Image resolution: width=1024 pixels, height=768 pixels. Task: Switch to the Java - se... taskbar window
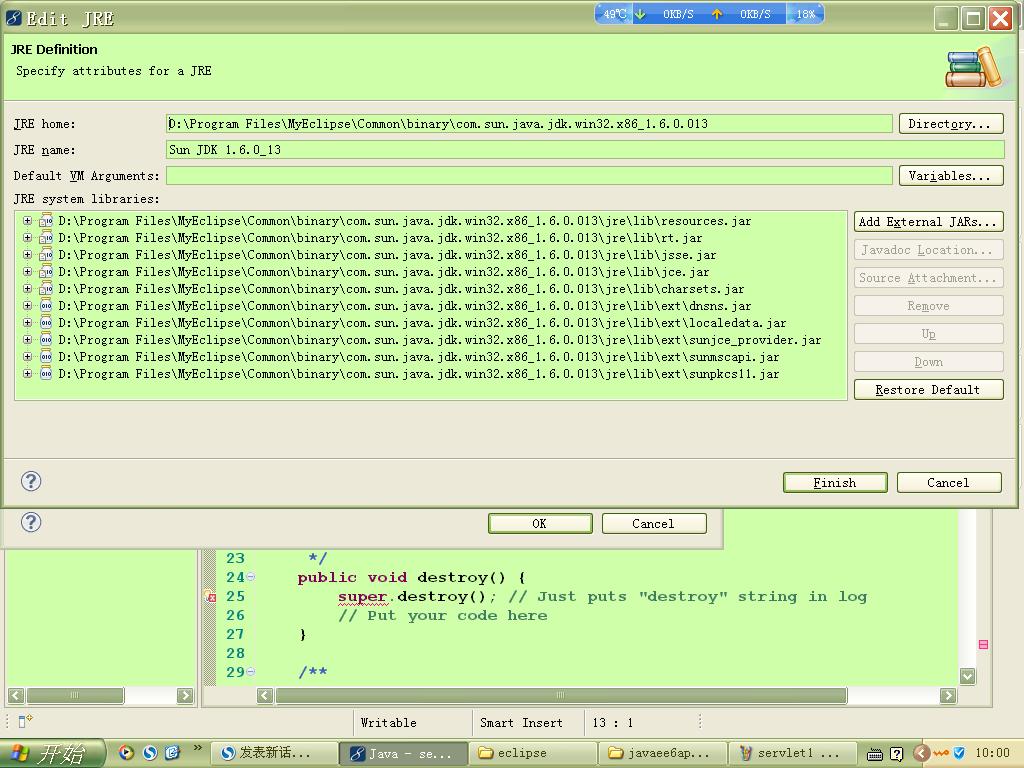point(403,753)
